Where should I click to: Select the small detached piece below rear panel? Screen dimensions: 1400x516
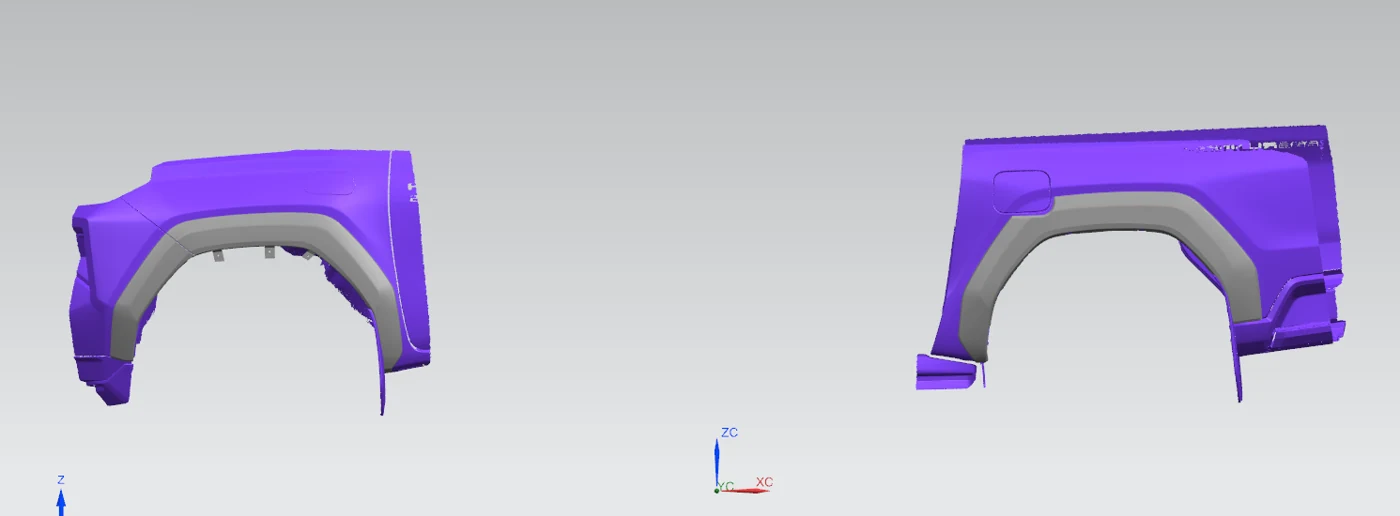tap(946, 372)
